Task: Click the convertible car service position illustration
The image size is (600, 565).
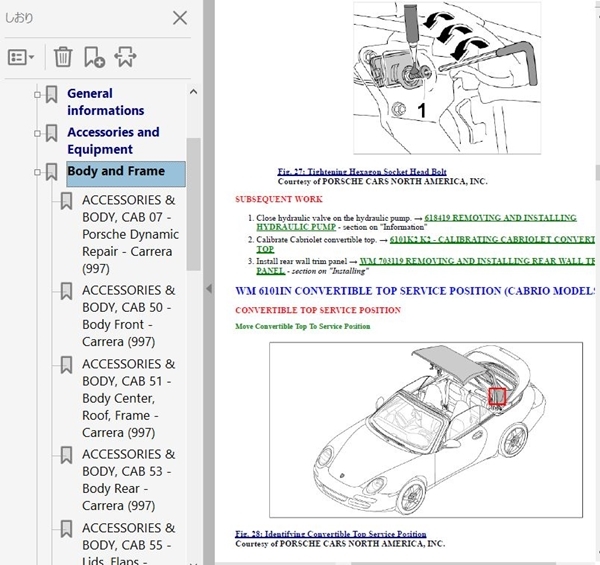Action: point(426,430)
